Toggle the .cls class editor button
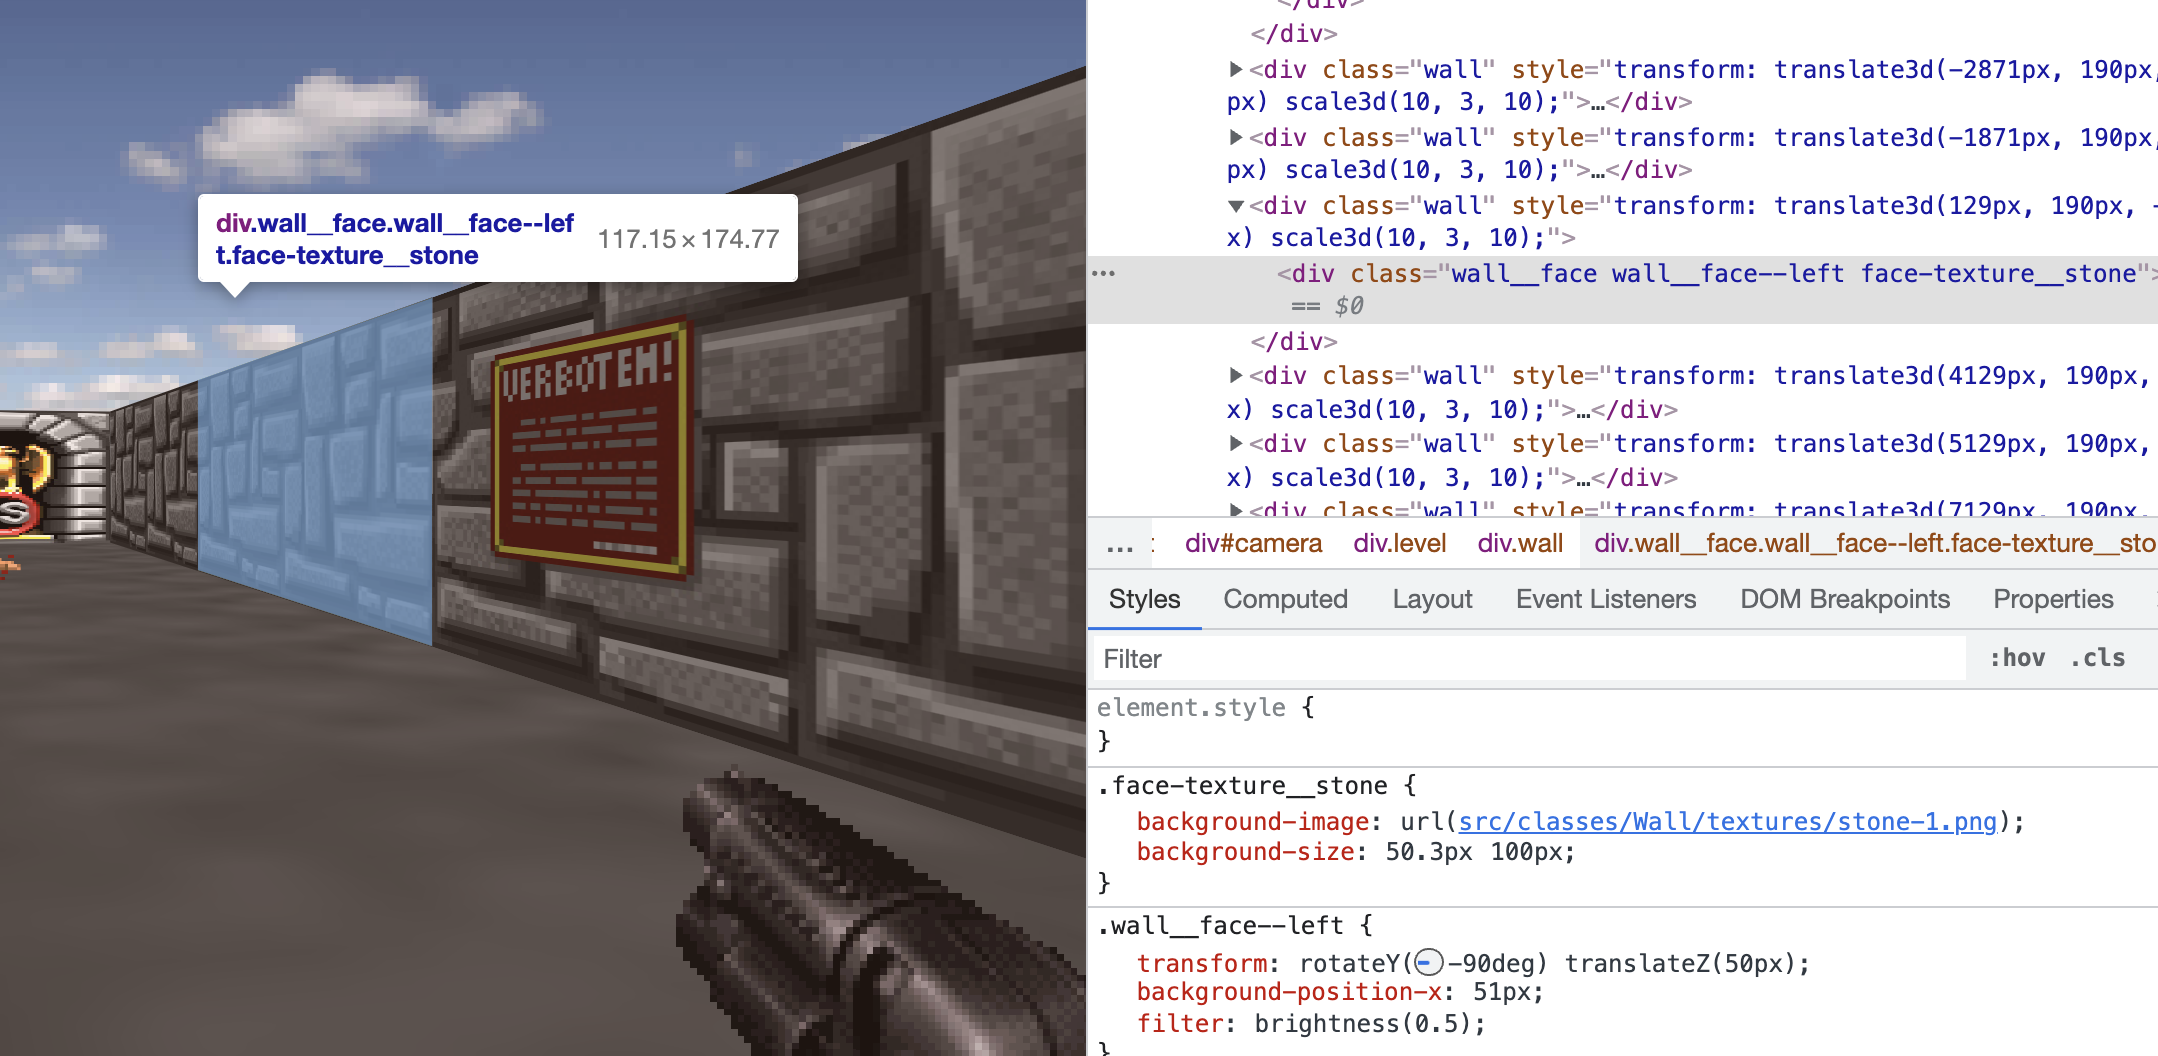Image resolution: width=2158 pixels, height=1056 pixels. click(x=2098, y=658)
